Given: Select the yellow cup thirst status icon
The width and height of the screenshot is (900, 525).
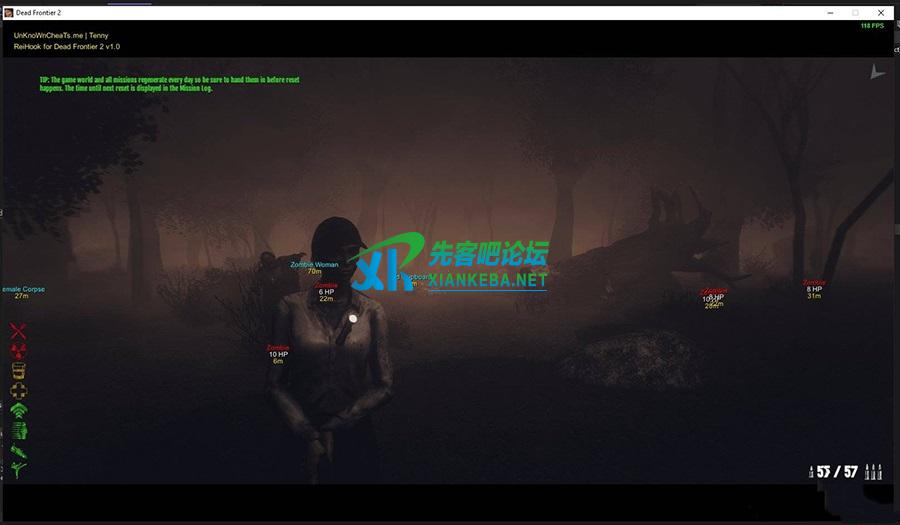Looking at the screenshot, I should [x=18, y=371].
